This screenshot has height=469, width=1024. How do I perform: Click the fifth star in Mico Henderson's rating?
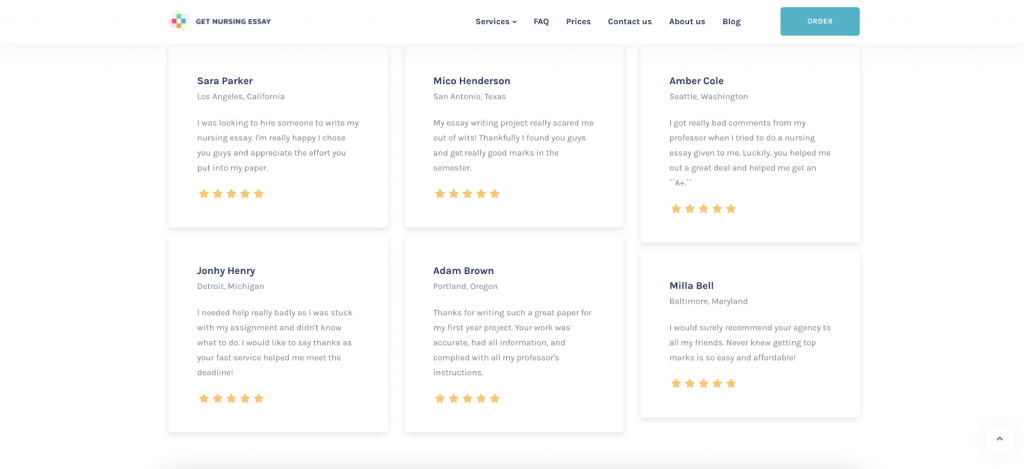click(494, 194)
